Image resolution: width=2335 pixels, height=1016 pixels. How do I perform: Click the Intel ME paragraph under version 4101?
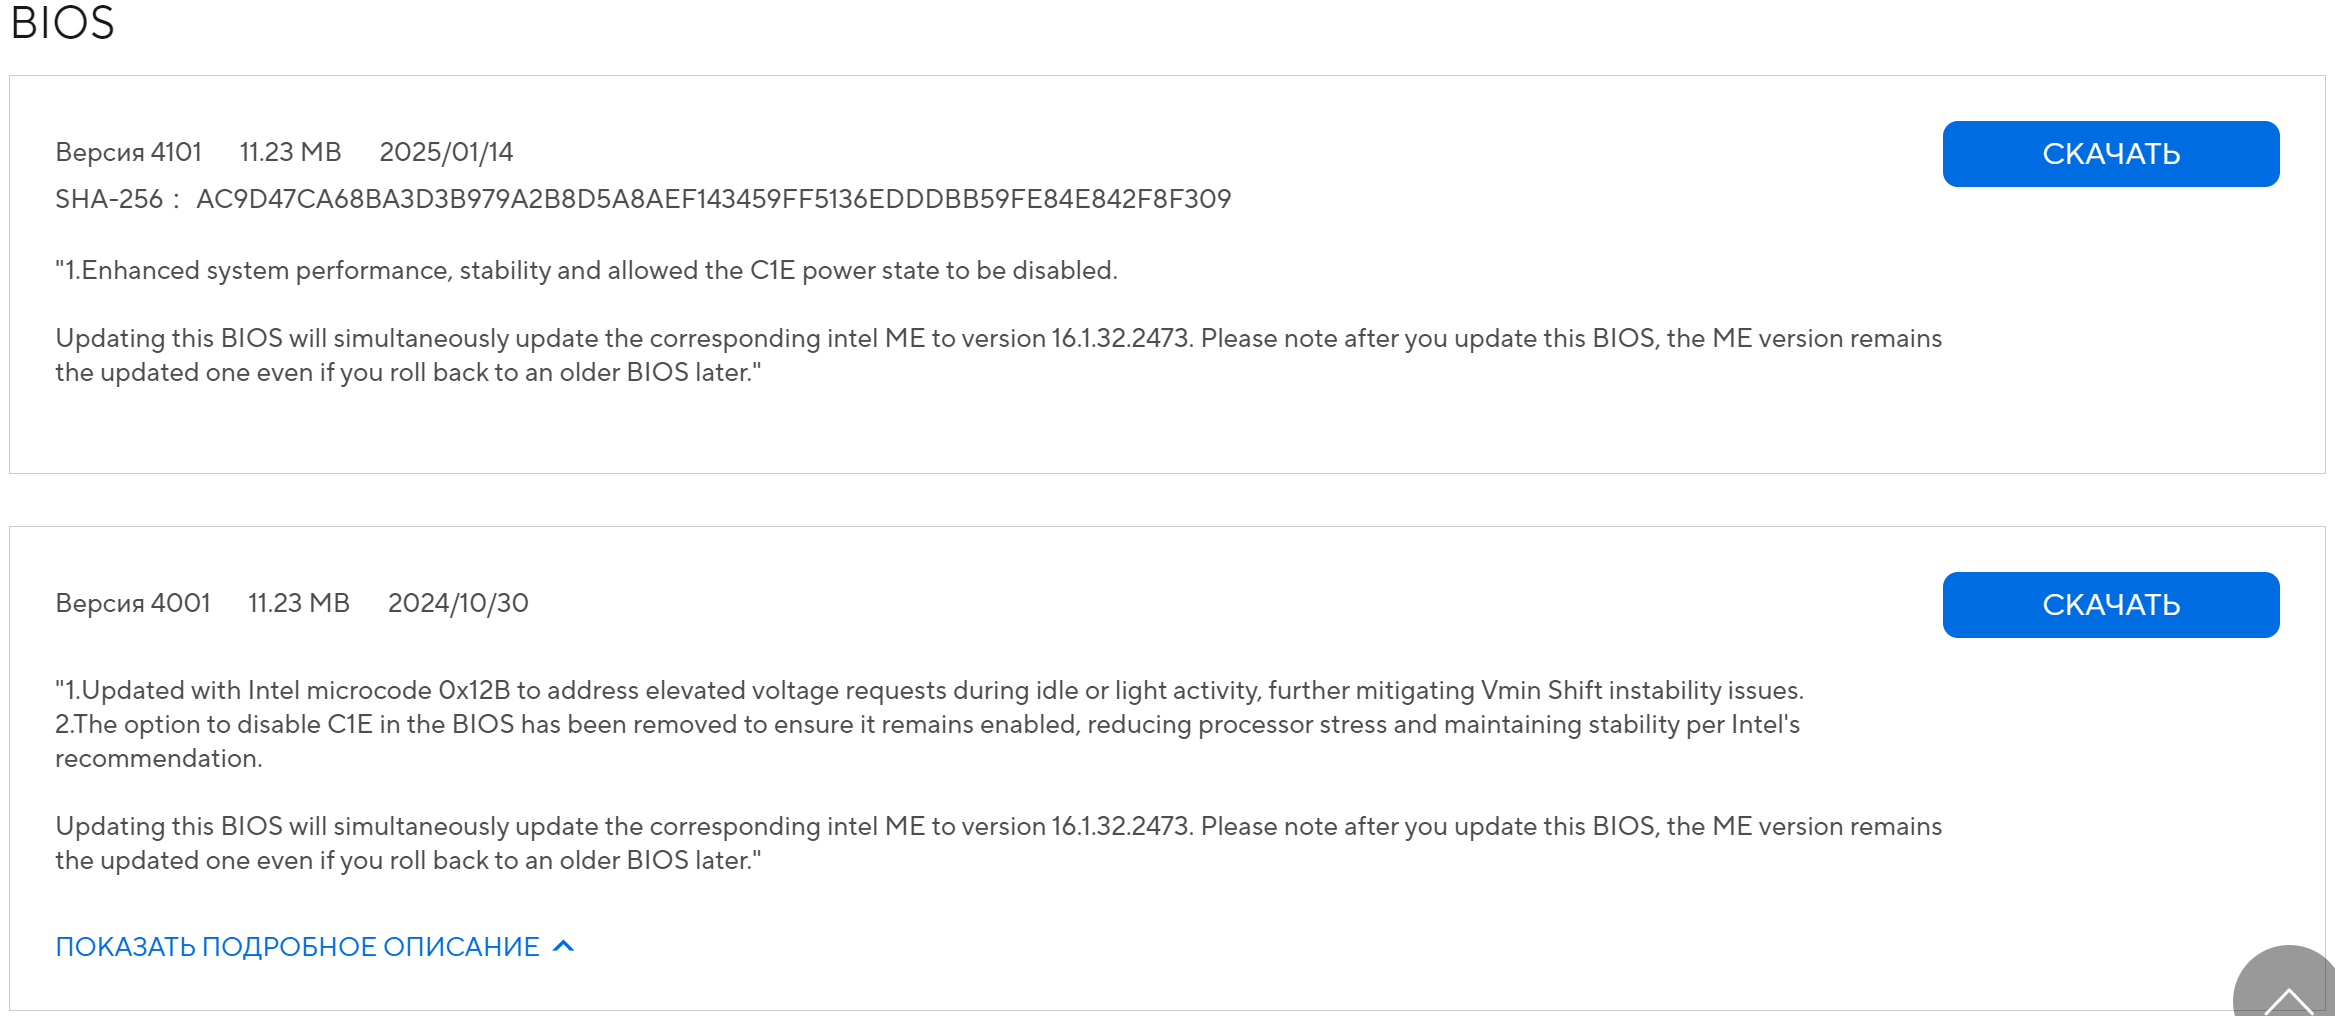(998, 355)
